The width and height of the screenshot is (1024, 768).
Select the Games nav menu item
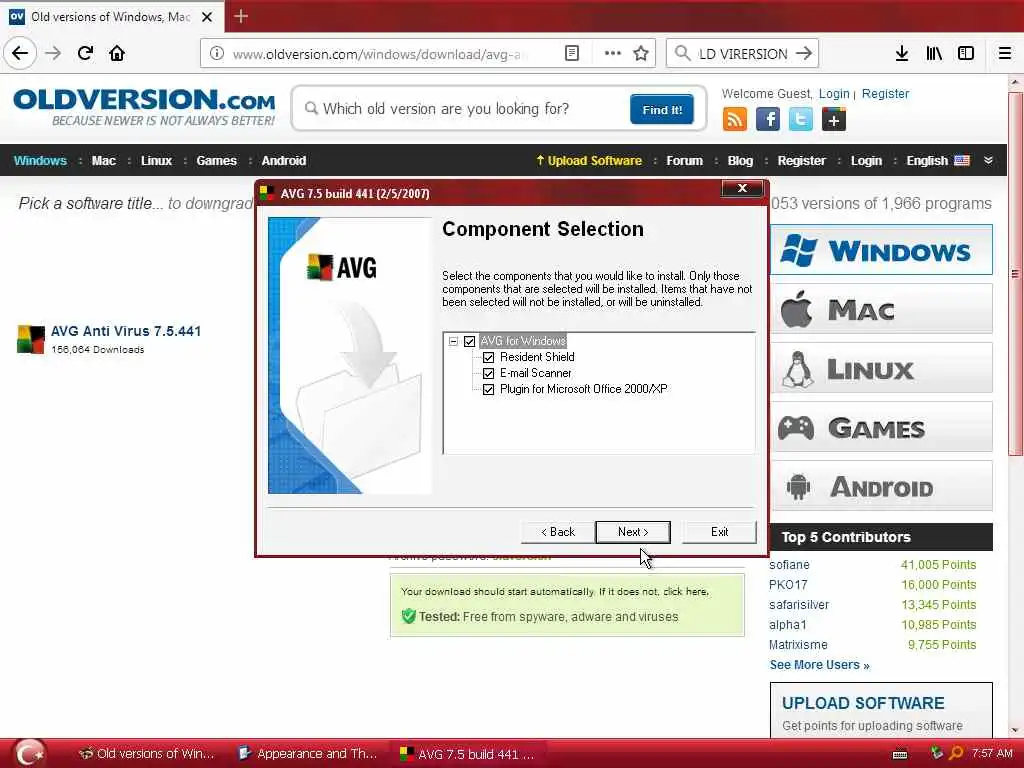[217, 161]
